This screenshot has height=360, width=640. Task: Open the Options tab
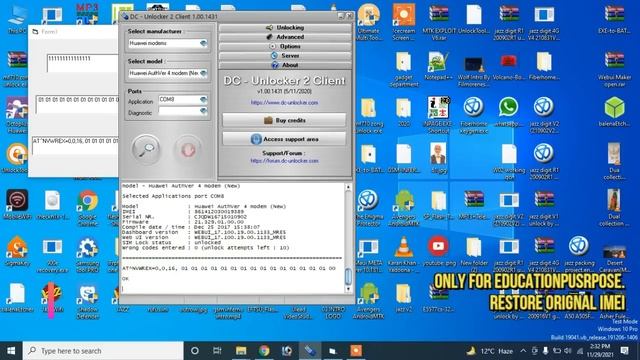click(x=285, y=47)
